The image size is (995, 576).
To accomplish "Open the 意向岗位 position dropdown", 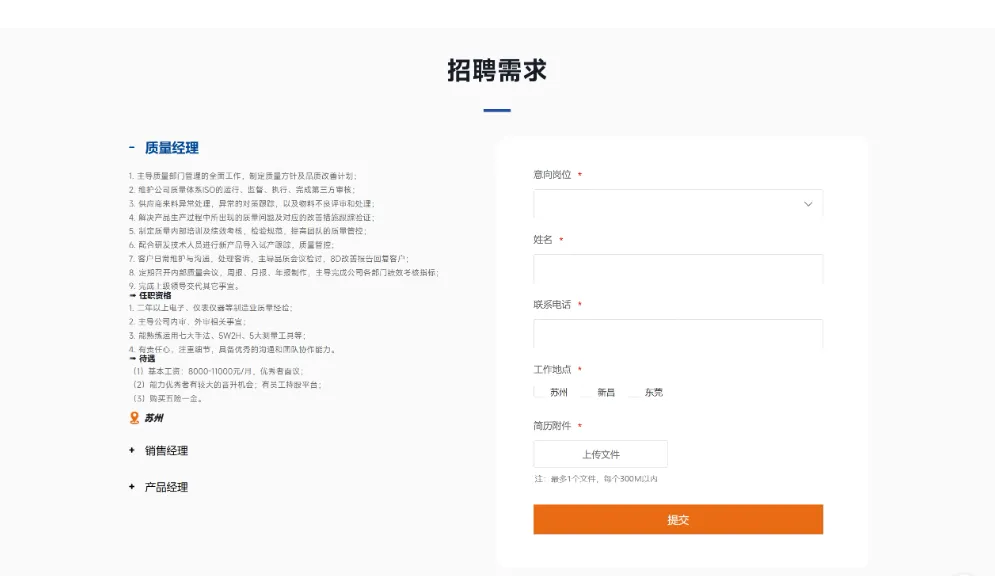I will coord(678,204).
